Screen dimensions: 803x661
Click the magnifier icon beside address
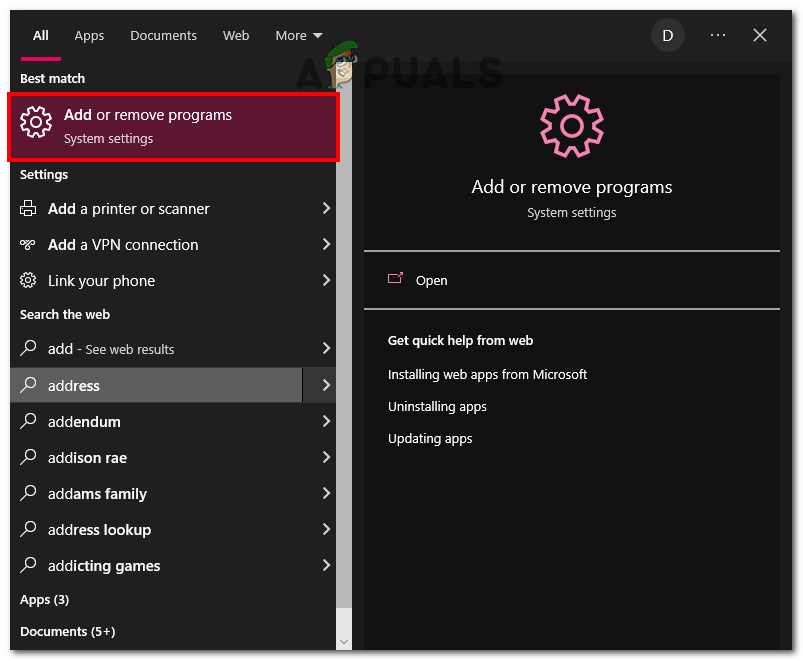pos(28,384)
